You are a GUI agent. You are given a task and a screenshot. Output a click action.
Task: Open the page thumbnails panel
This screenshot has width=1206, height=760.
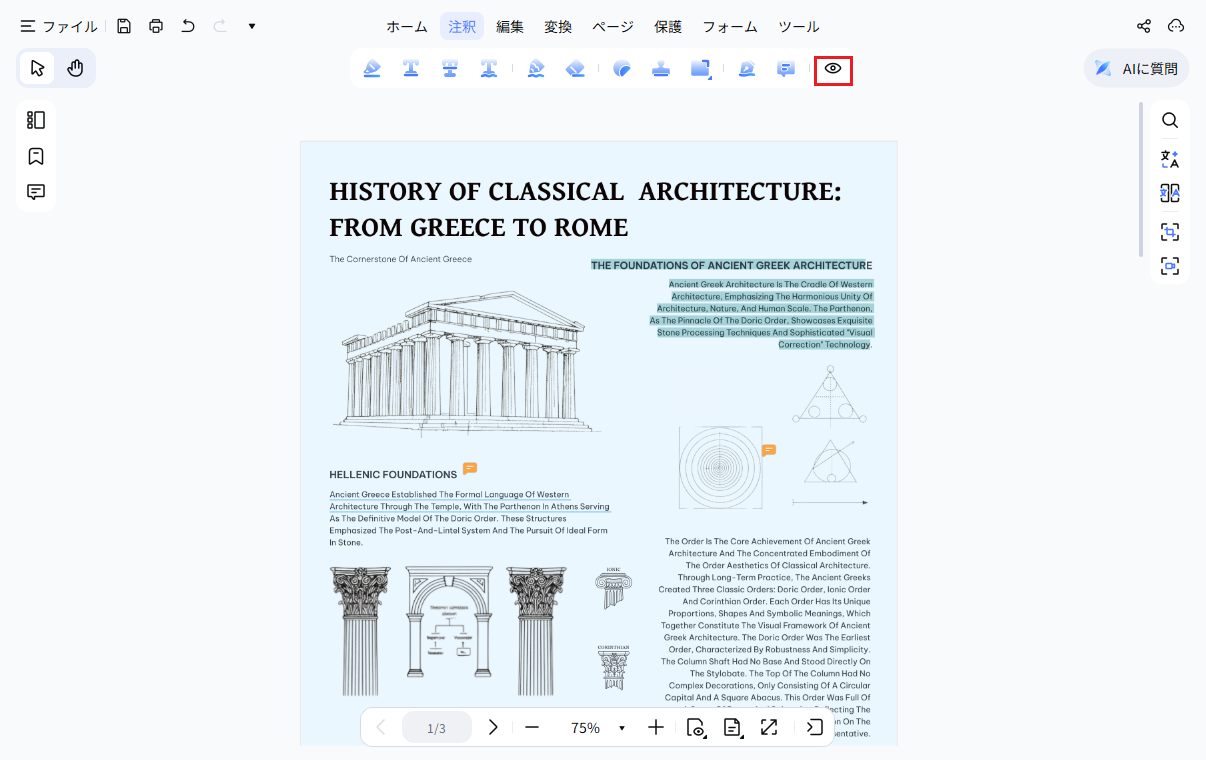coord(36,120)
